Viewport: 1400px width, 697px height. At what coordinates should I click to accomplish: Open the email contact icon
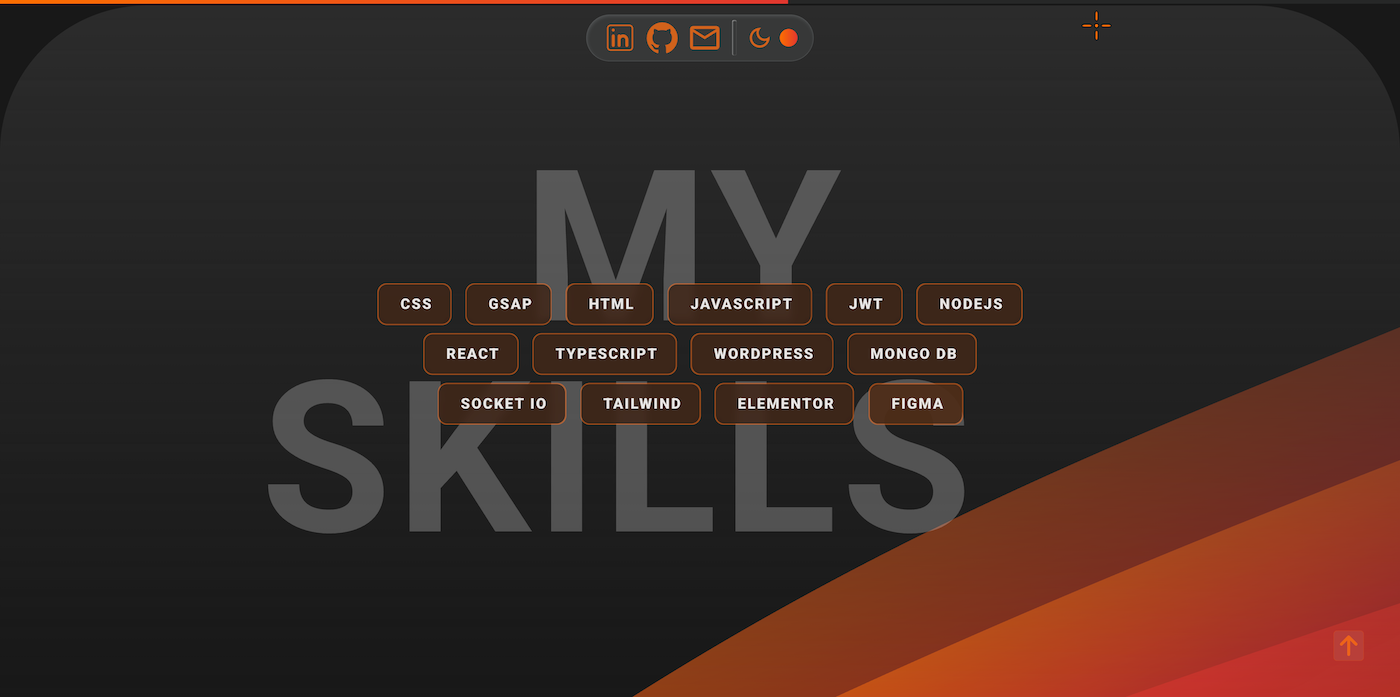[x=704, y=37]
